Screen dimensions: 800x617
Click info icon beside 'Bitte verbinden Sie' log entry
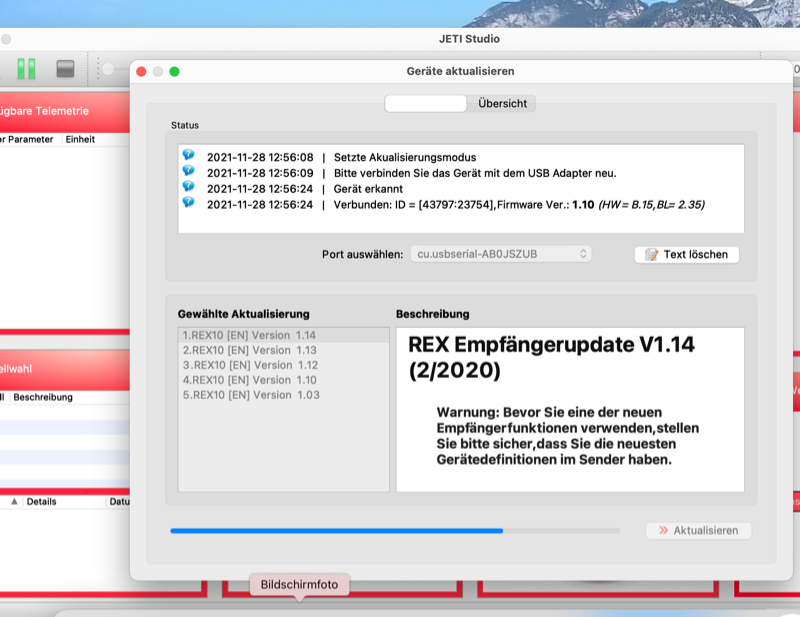pos(188,170)
